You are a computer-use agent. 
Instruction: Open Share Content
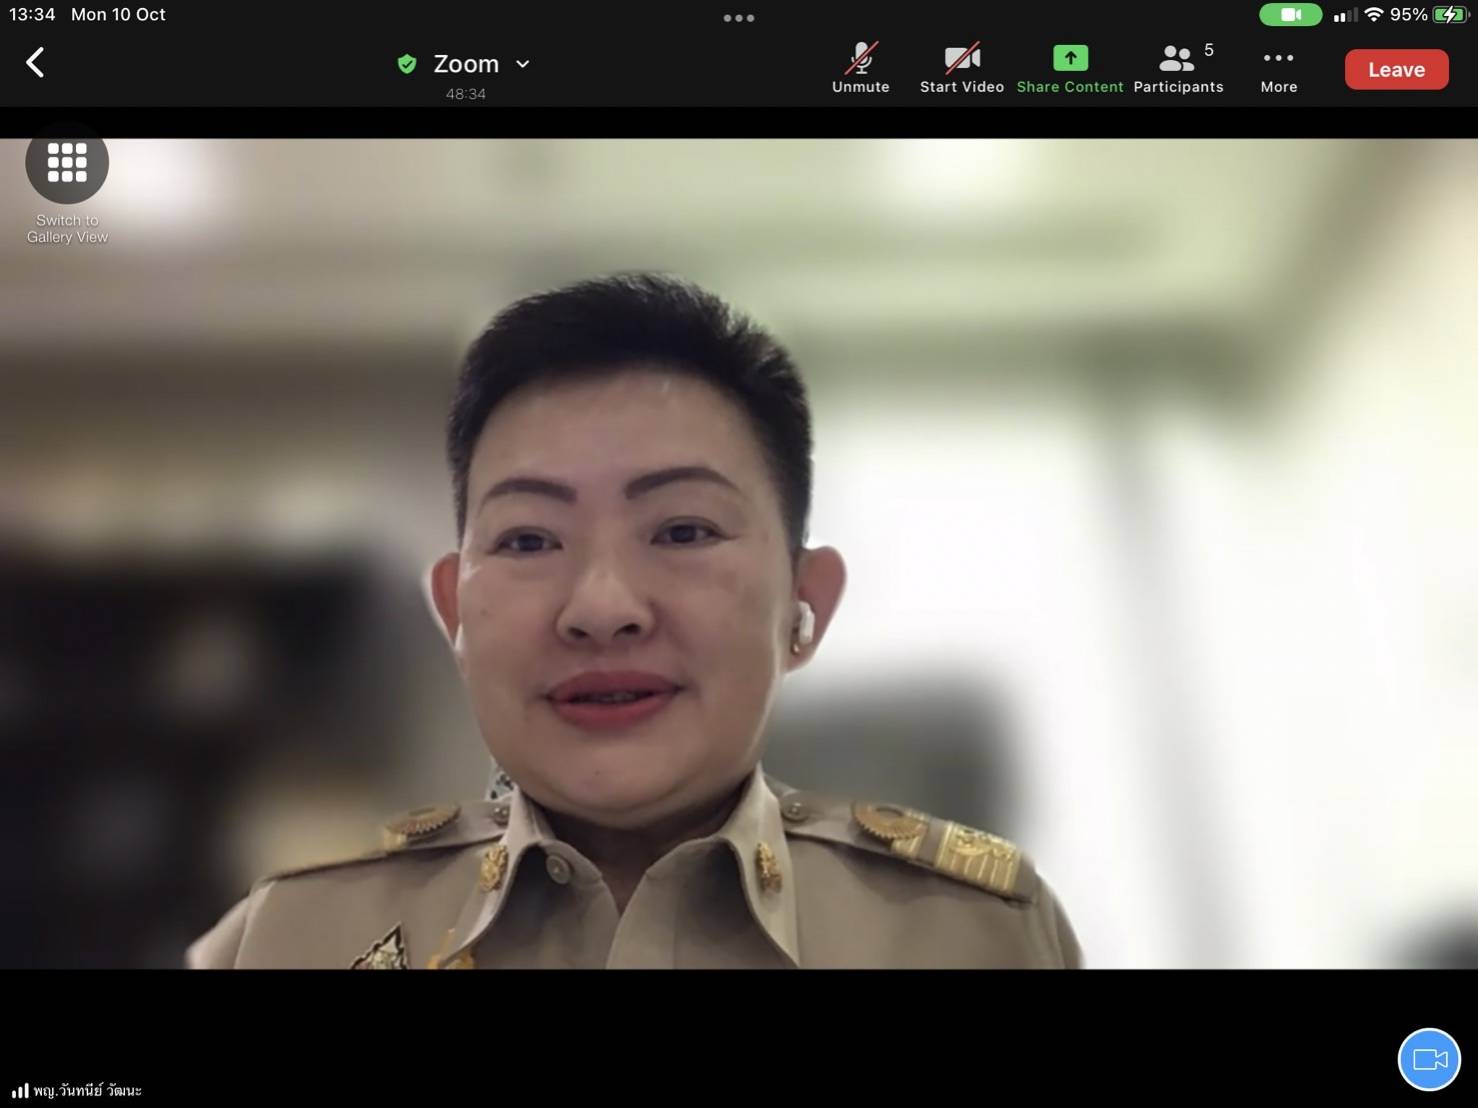click(x=1070, y=68)
